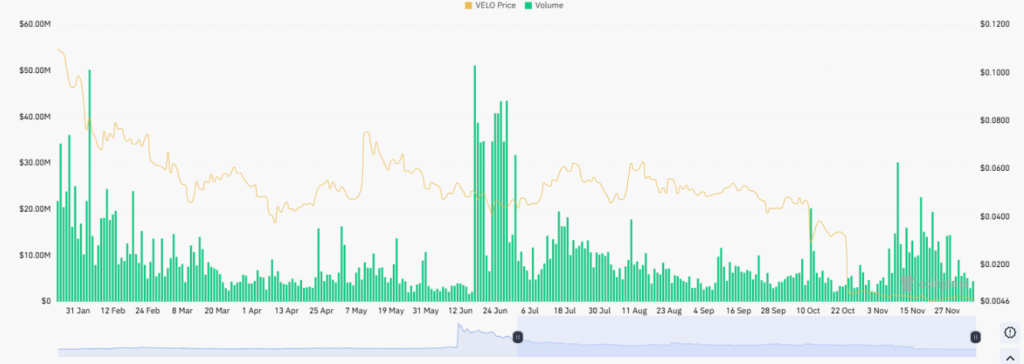Toggle the Volume legend series

[544, 5]
